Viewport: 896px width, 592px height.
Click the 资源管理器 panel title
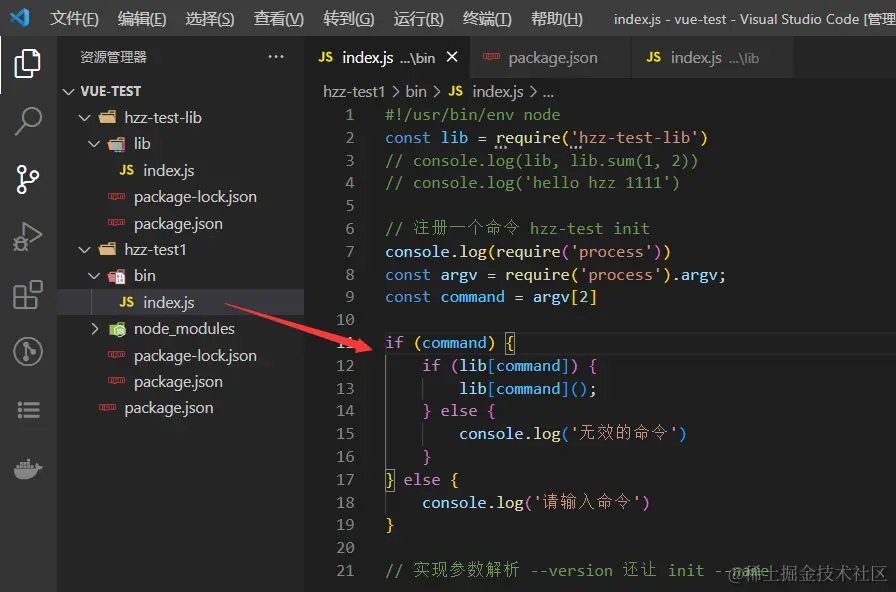tap(113, 57)
